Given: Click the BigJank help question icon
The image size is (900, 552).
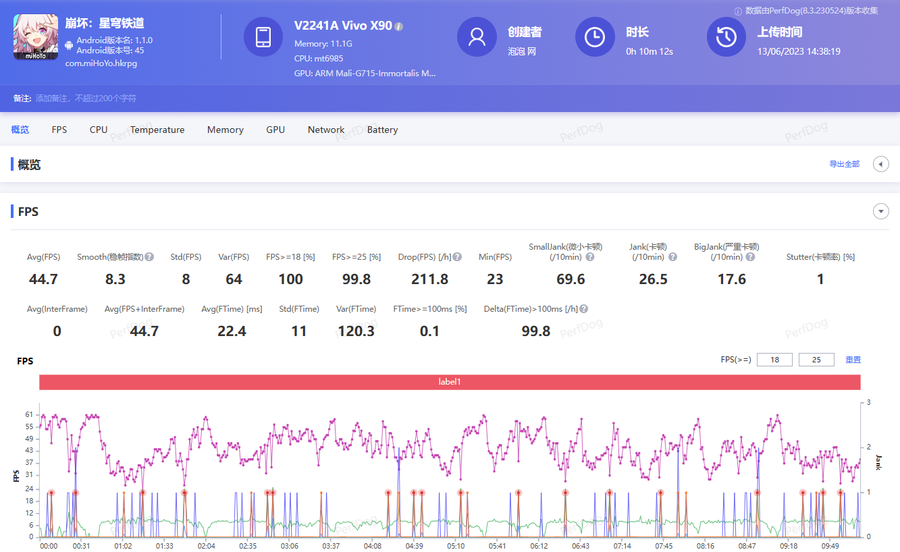Looking at the screenshot, I should (750, 257).
